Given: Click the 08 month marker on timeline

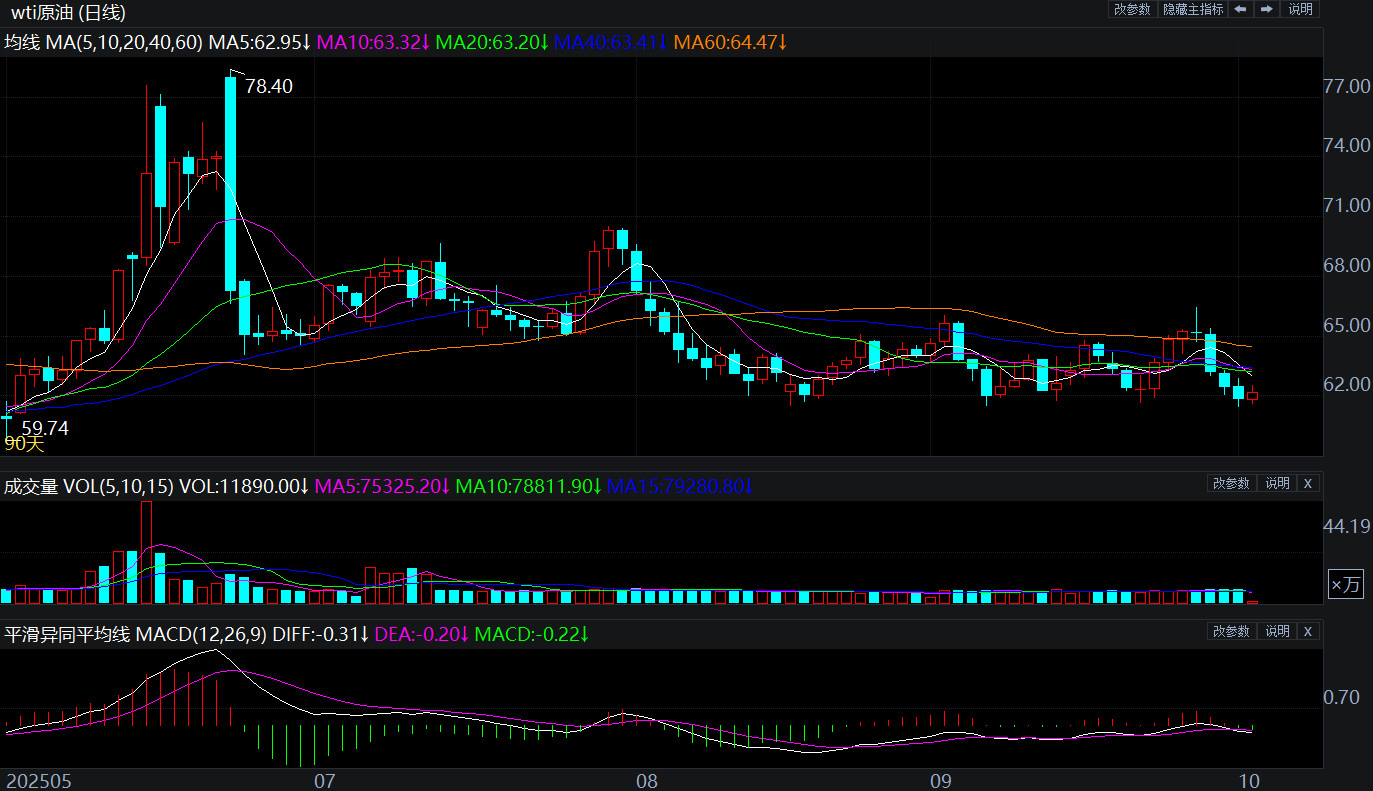Looking at the screenshot, I should coord(646,779).
